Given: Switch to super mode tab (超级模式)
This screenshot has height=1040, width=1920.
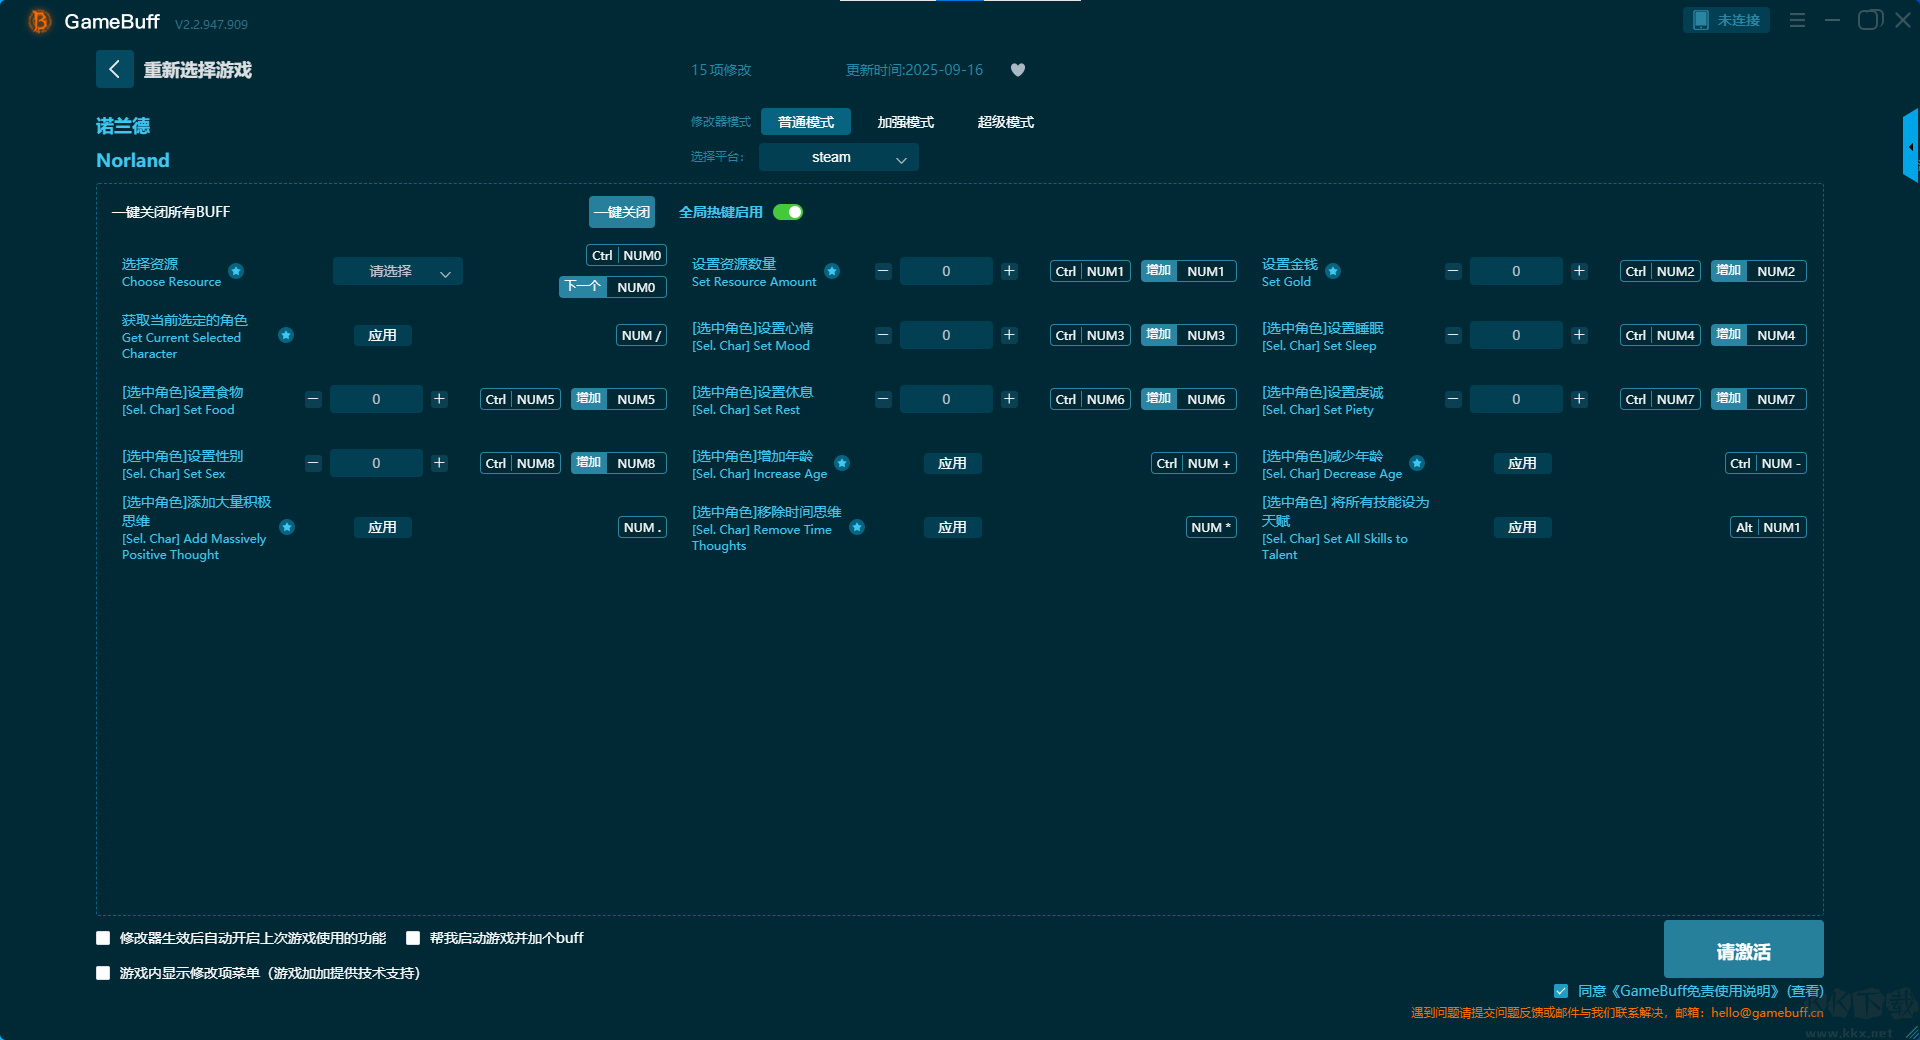Looking at the screenshot, I should tap(1006, 122).
